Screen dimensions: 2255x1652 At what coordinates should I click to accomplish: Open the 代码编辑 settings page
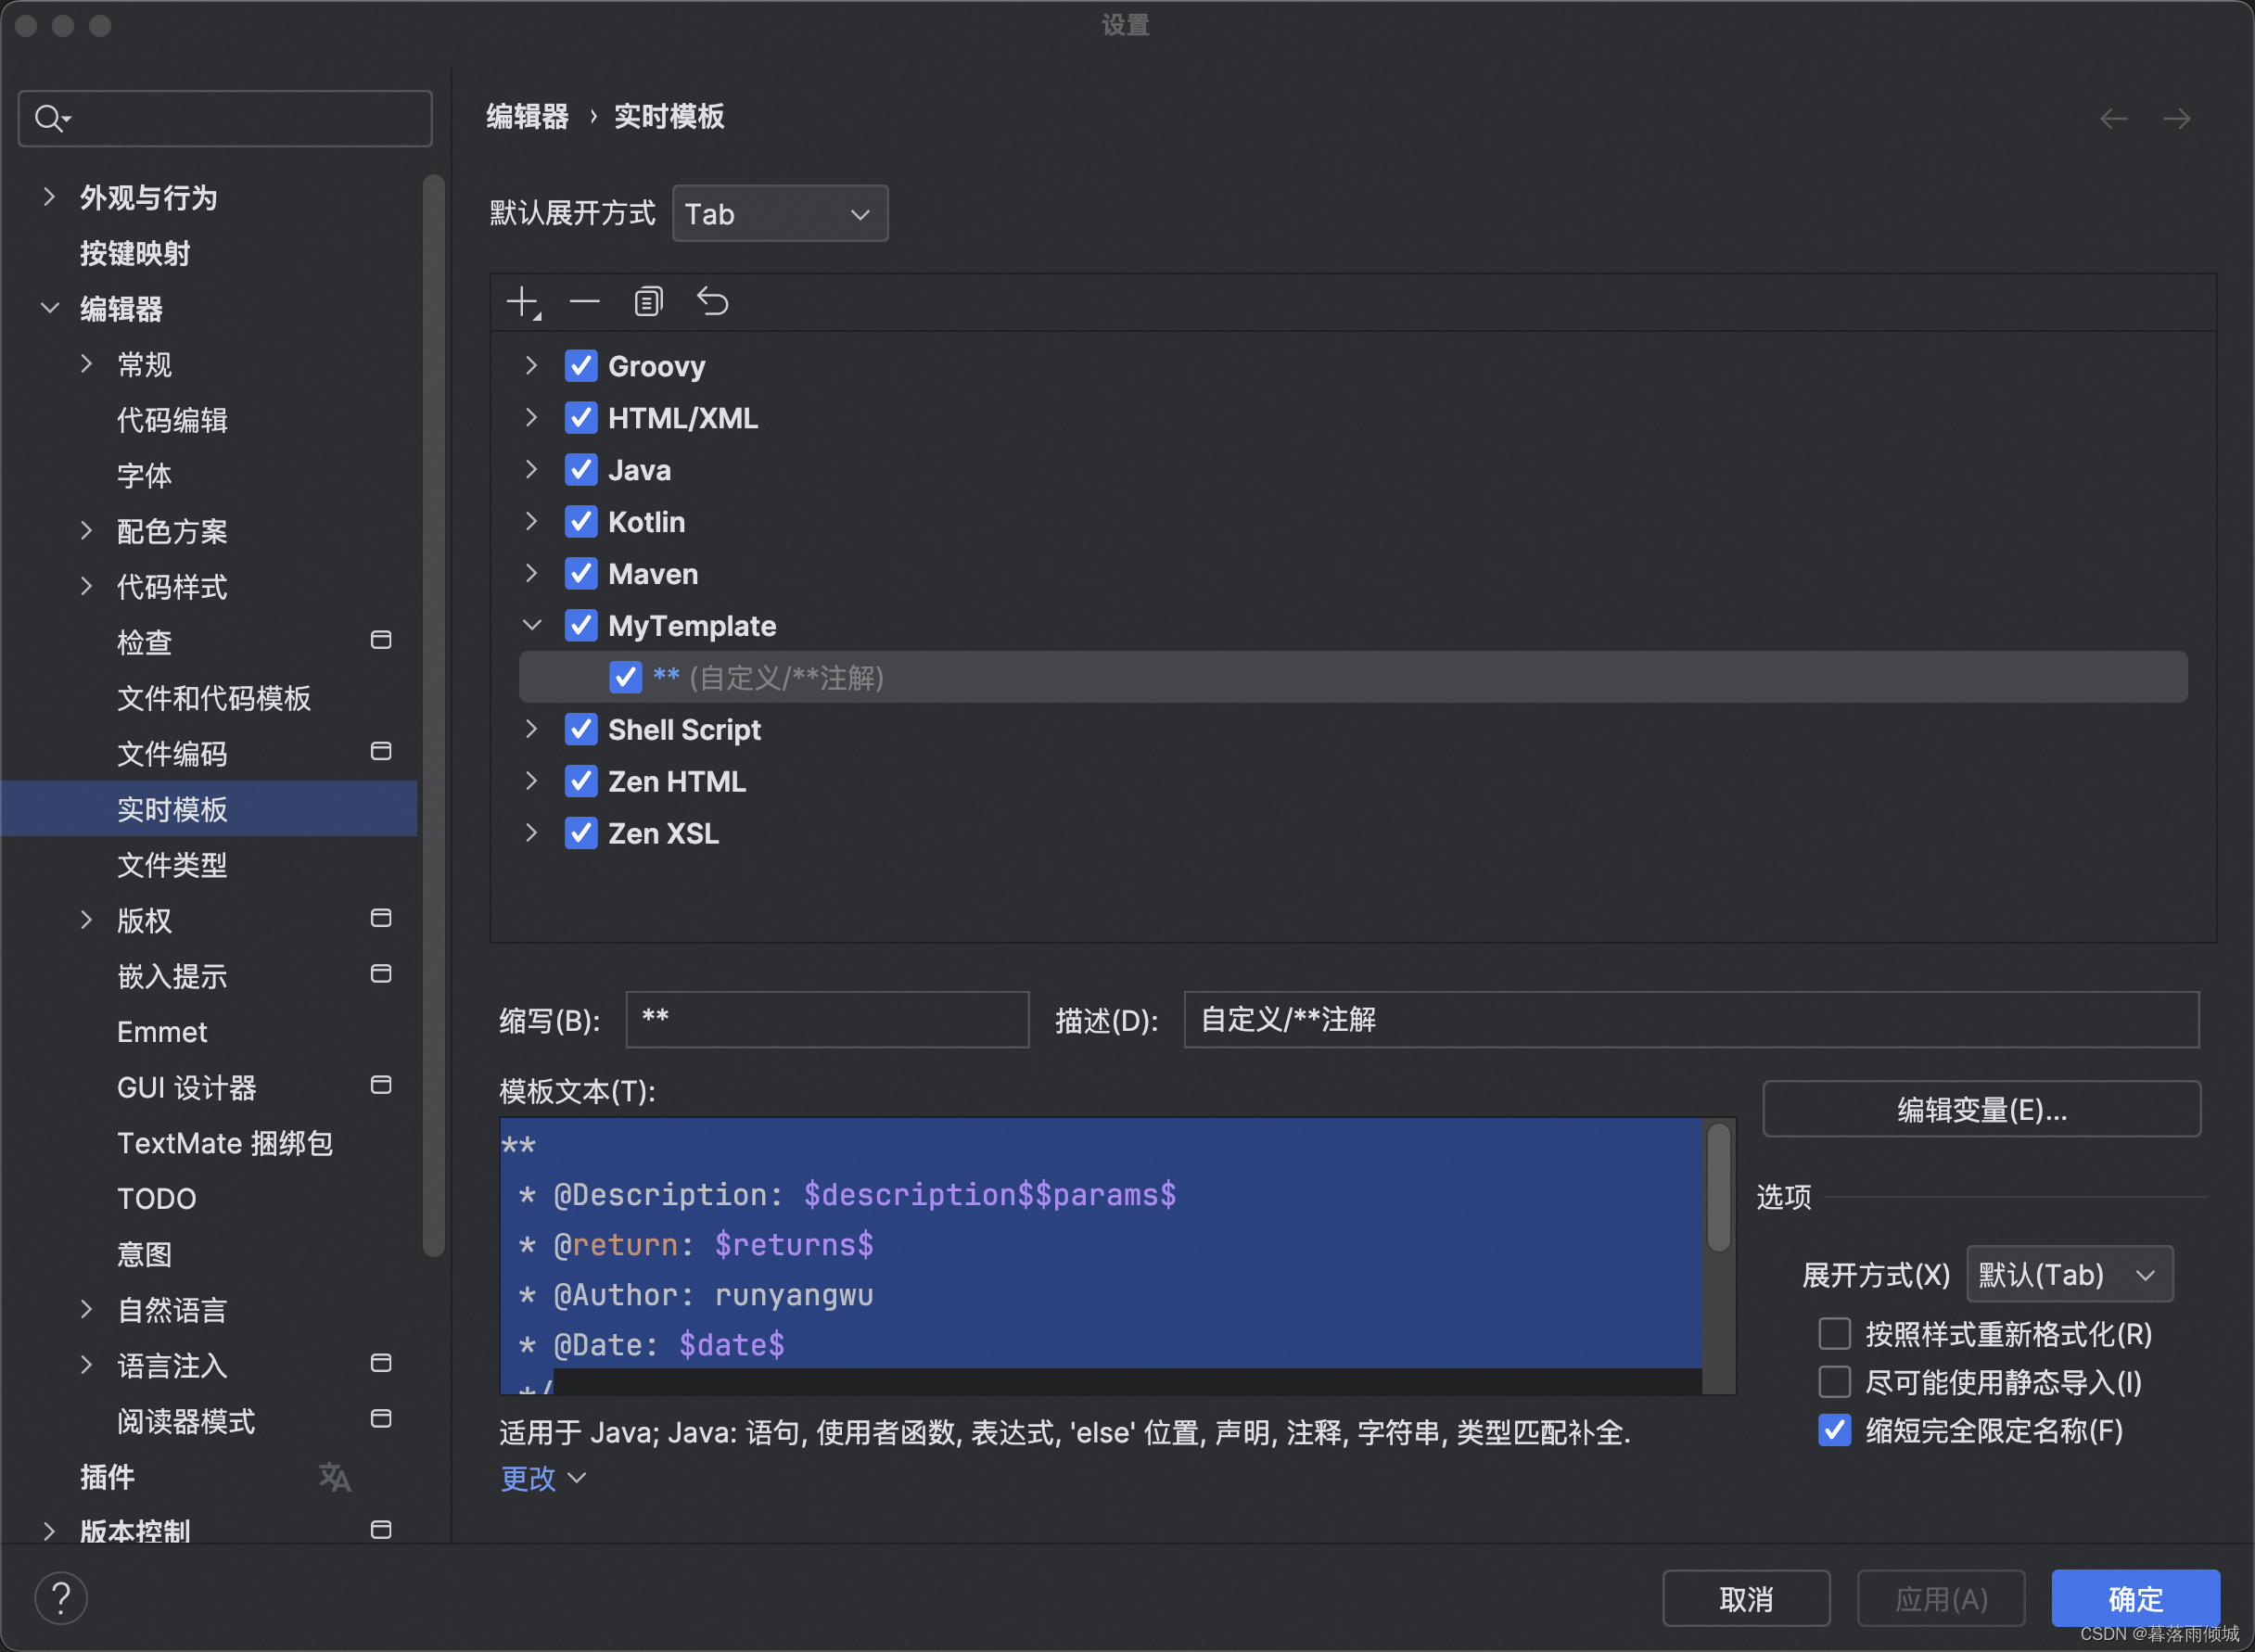point(172,420)
